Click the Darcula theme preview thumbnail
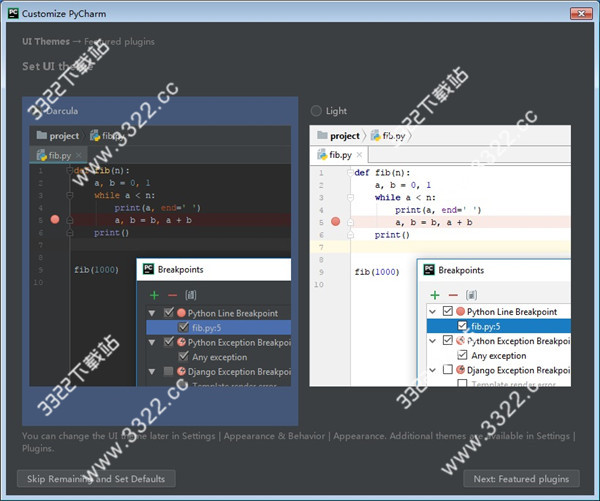Screen dimensions: 600x501 coord(160,256)
